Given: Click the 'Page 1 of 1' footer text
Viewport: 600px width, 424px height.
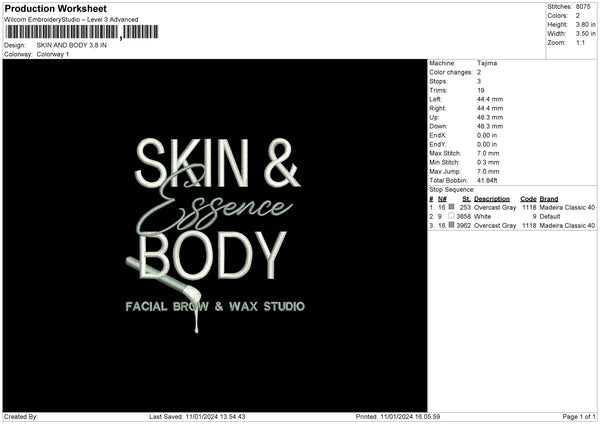Looking at the screenshot, I should (579, 416).
